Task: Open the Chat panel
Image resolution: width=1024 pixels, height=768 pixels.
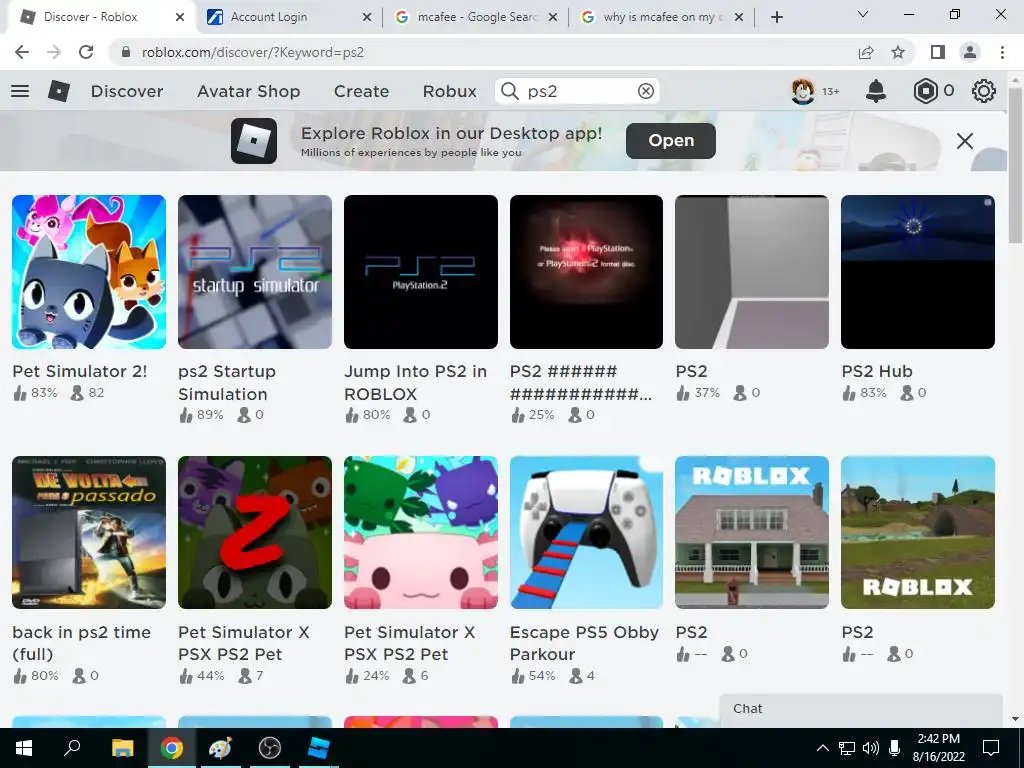Action: point(861,710)
